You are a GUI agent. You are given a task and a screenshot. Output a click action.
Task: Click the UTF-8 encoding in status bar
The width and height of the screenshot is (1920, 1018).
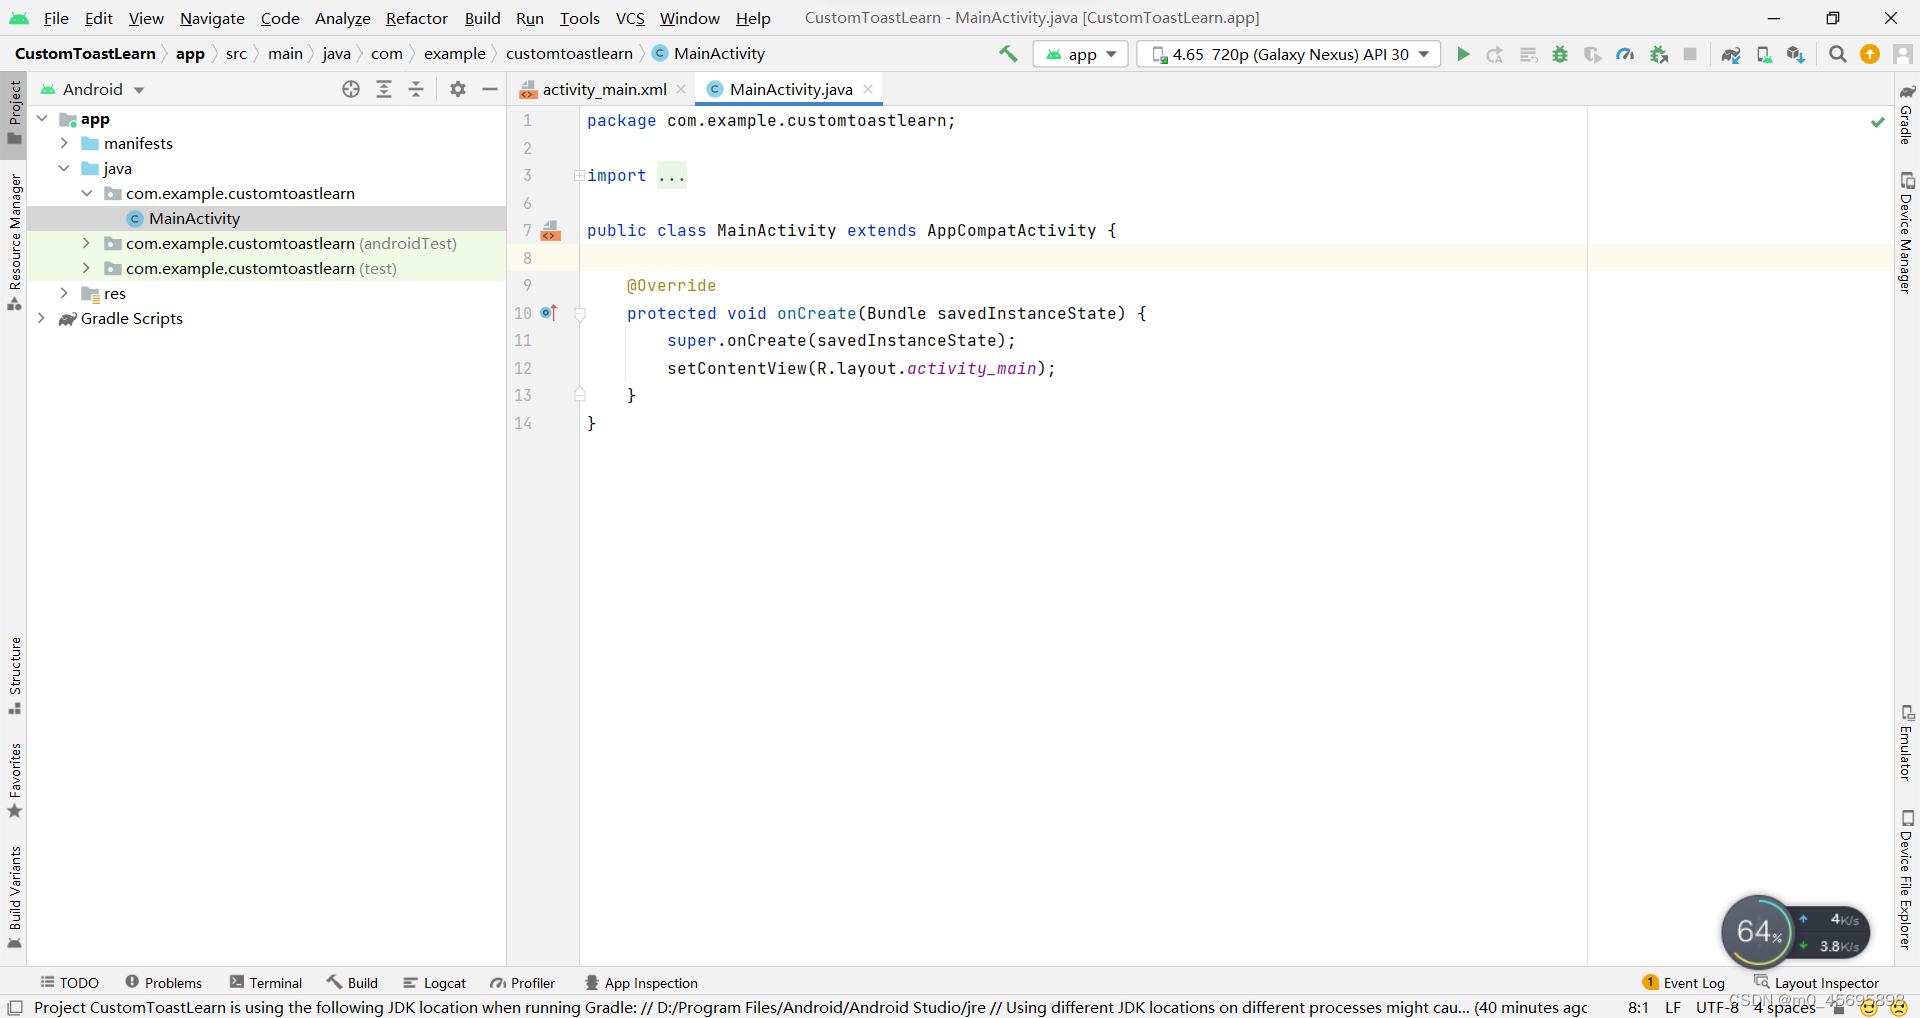pos(1717,1007)
